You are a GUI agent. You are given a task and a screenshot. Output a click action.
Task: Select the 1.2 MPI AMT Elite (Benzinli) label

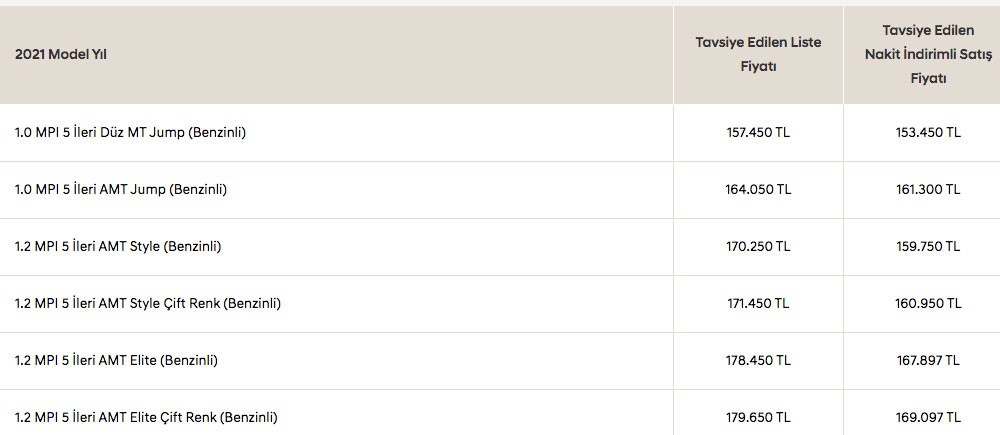116,360
